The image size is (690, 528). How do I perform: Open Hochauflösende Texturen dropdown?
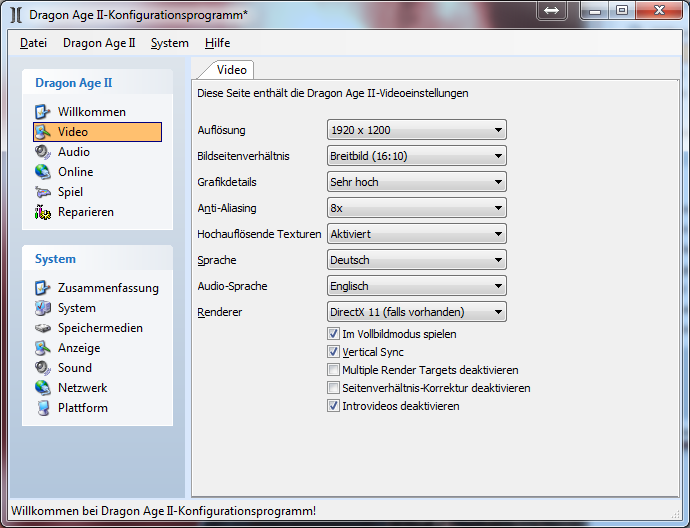(417, 234)
